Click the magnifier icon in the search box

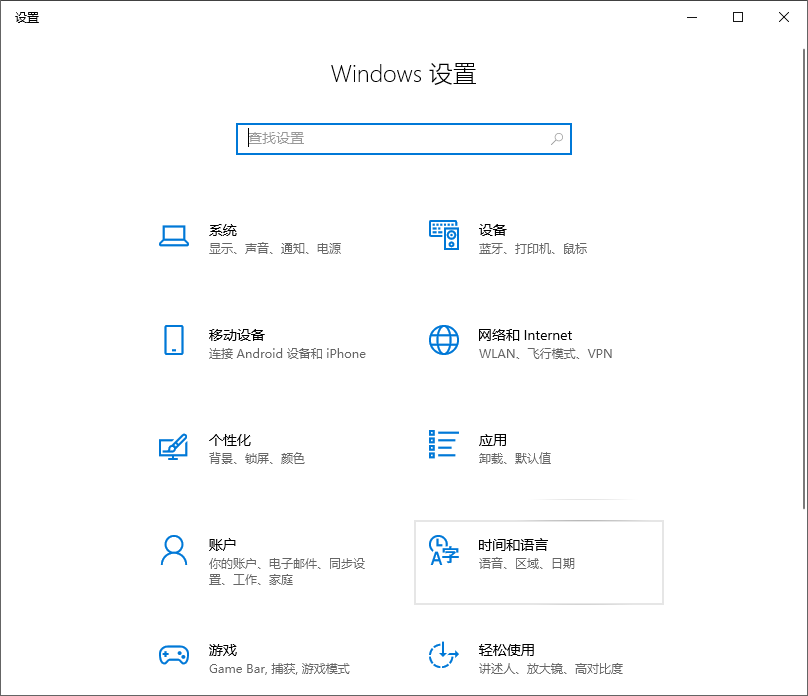click(x=557, y=139)
